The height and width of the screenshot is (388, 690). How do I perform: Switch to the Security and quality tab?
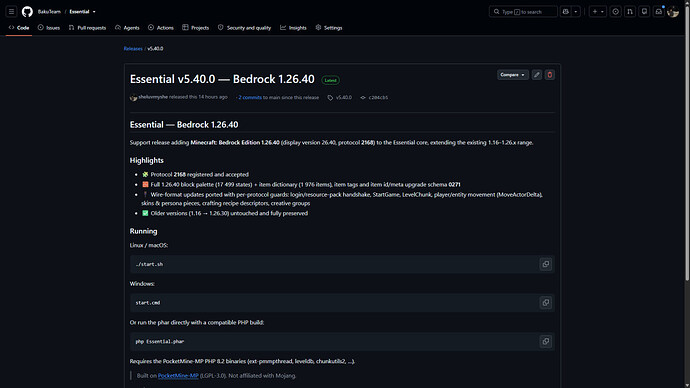click(x=244, y=28)
